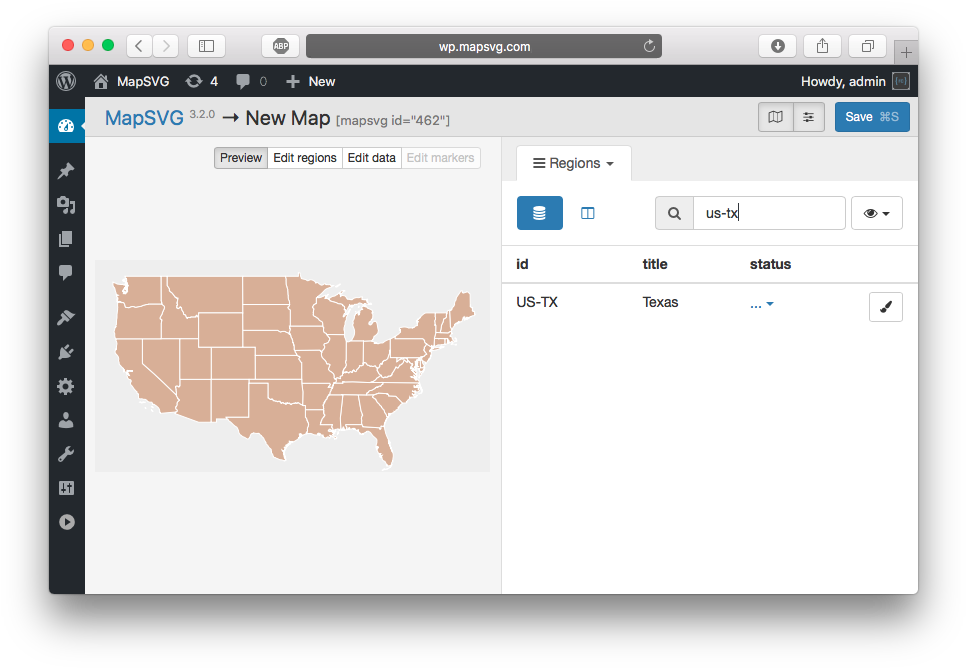This screenshot has height=668, width=966.
Task: Click the New content button
Action: tap(310, 81)
